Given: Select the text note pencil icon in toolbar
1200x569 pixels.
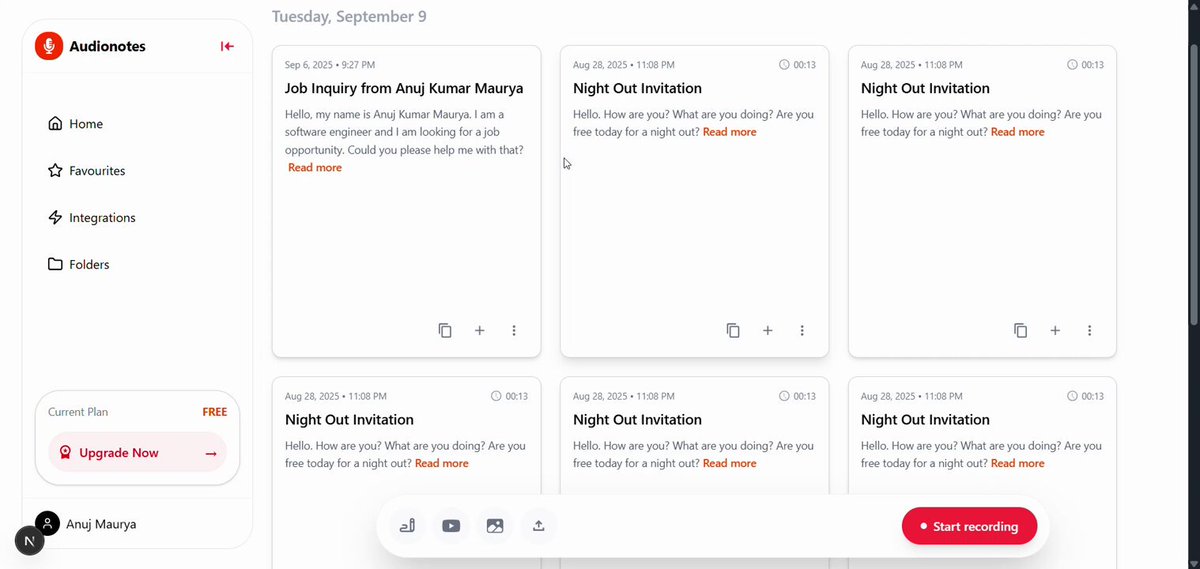Looking at the screenshot, I should pyautogui.click(x=407, y=526).
